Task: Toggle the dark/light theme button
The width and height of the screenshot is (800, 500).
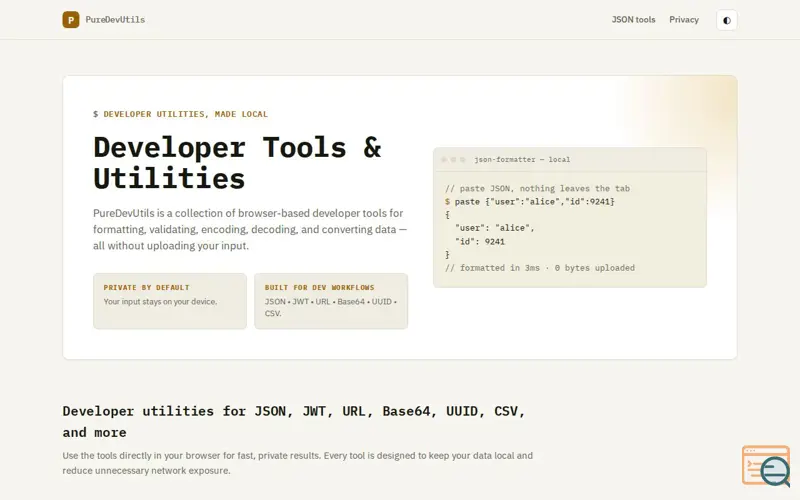Action: (x=727, y=20)
